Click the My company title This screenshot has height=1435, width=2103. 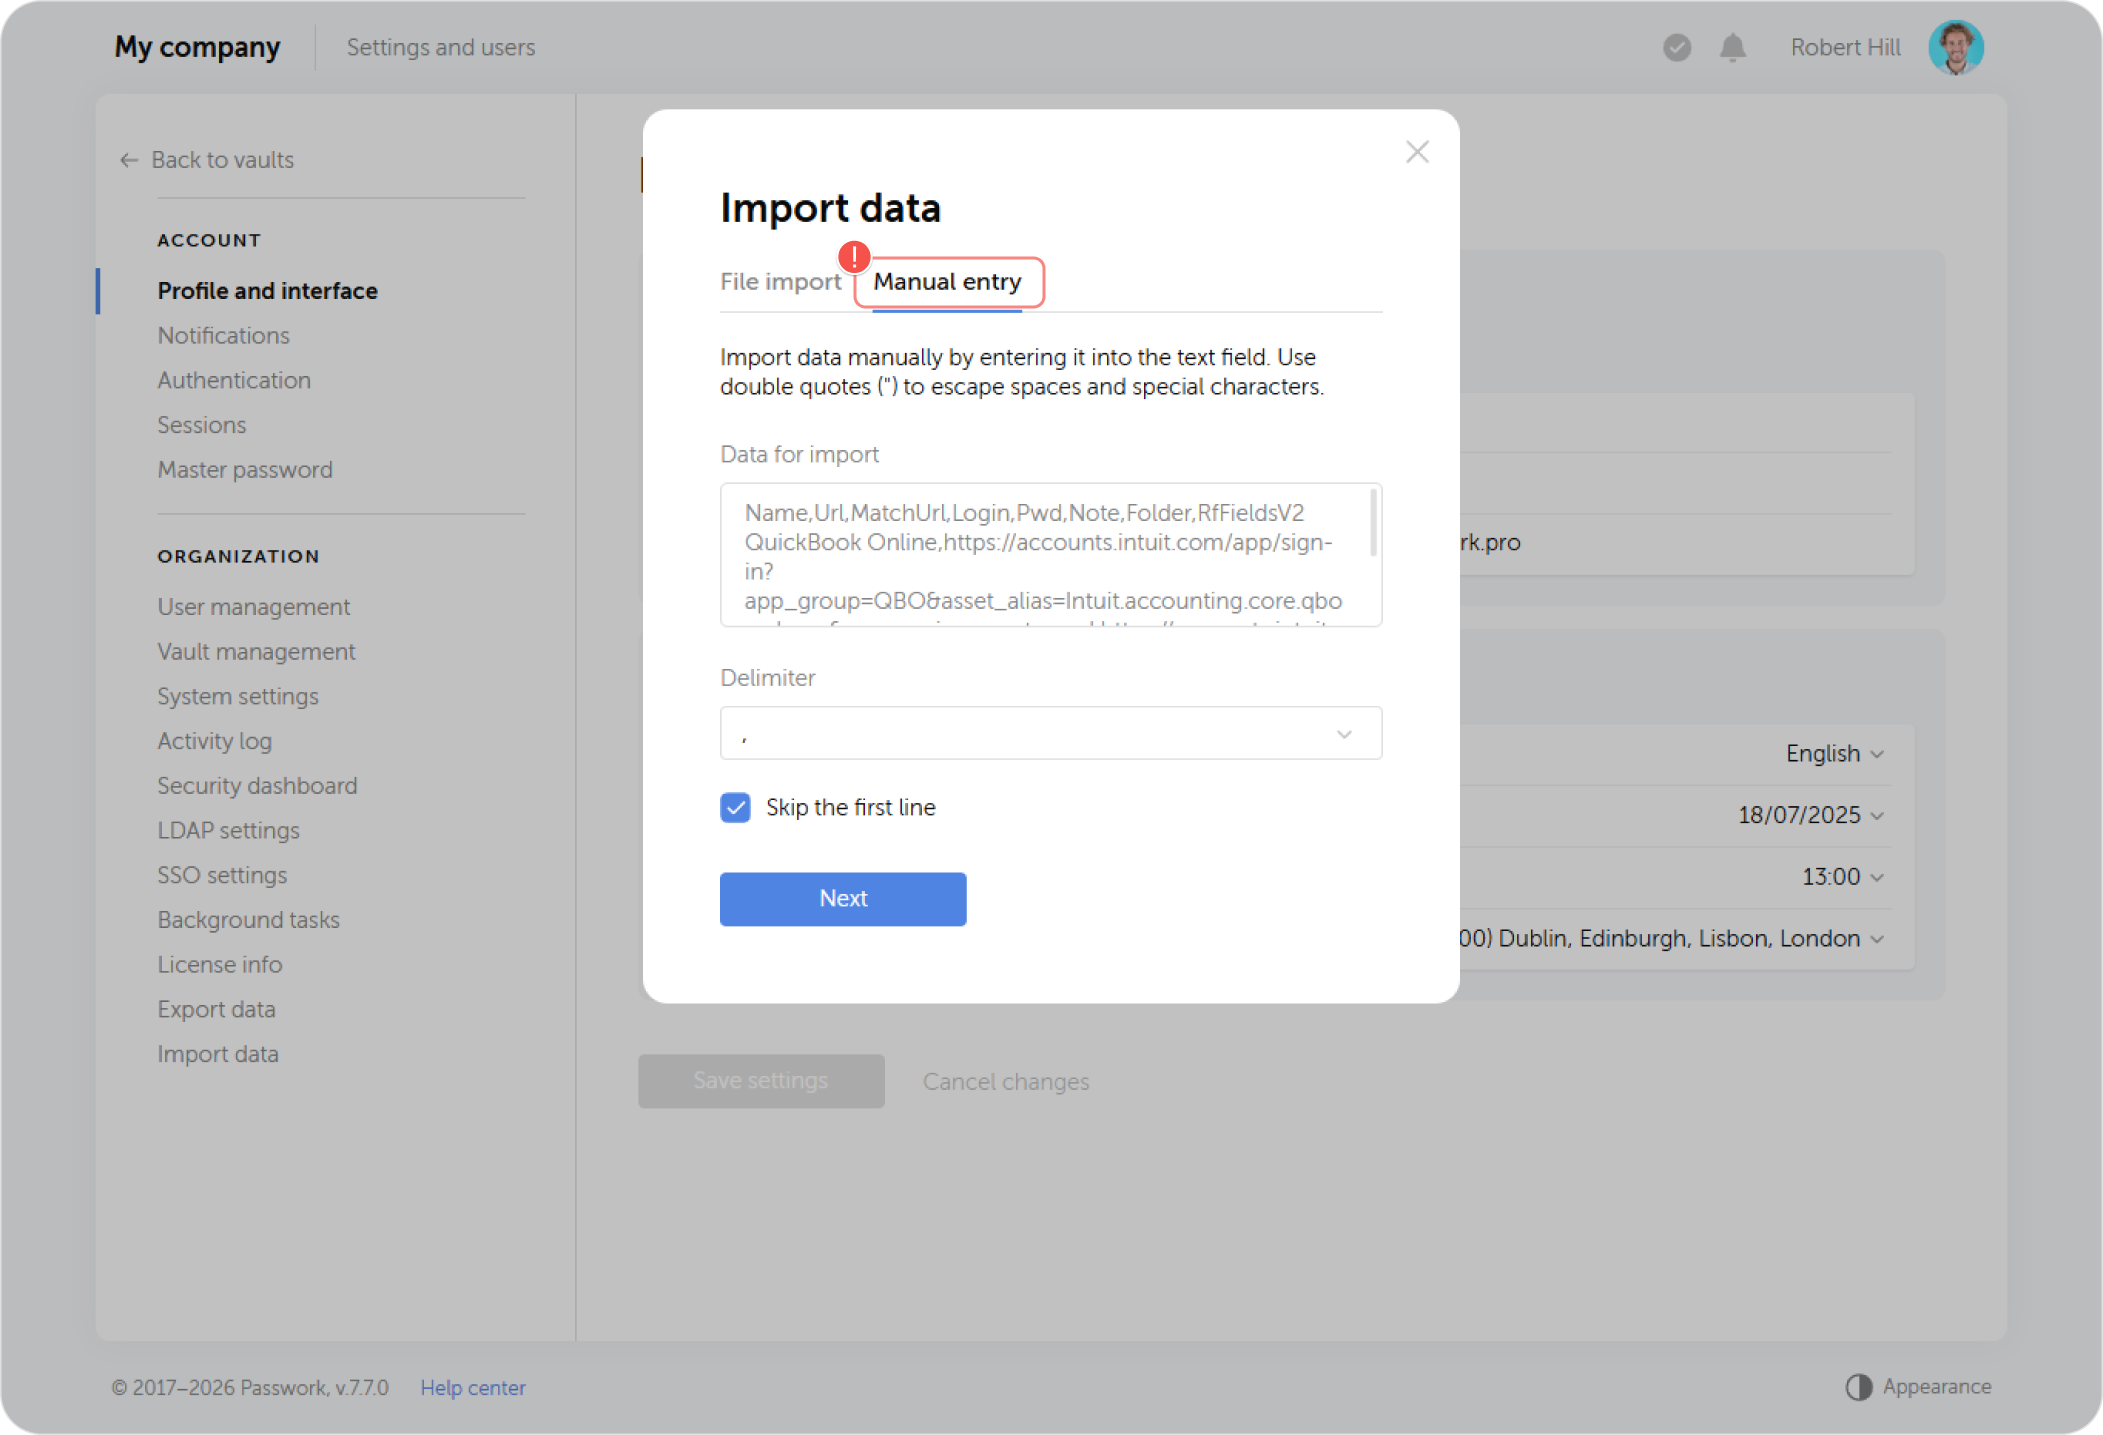[x=197, y=47]
